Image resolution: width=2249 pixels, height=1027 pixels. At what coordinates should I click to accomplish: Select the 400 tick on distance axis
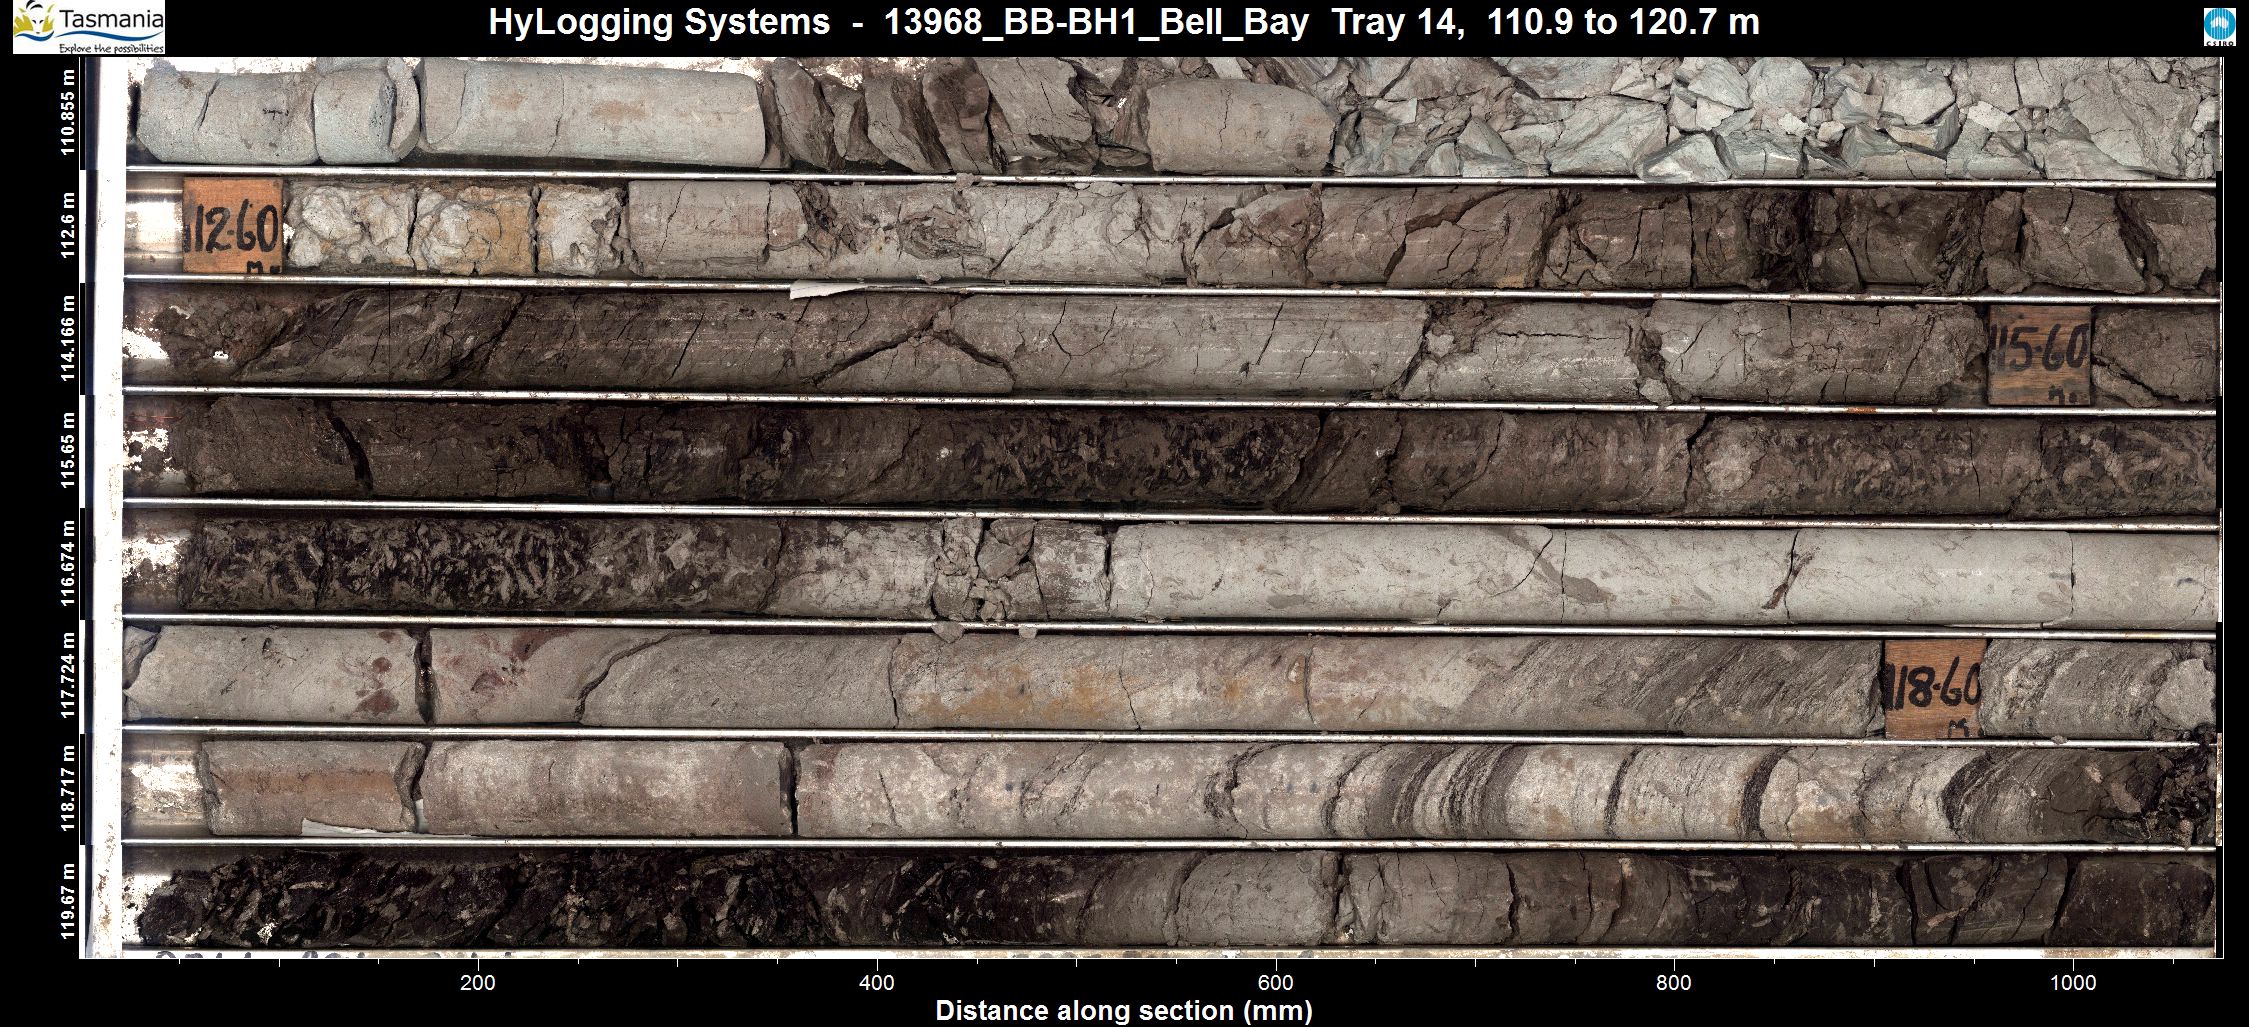[x=877, y=982]
